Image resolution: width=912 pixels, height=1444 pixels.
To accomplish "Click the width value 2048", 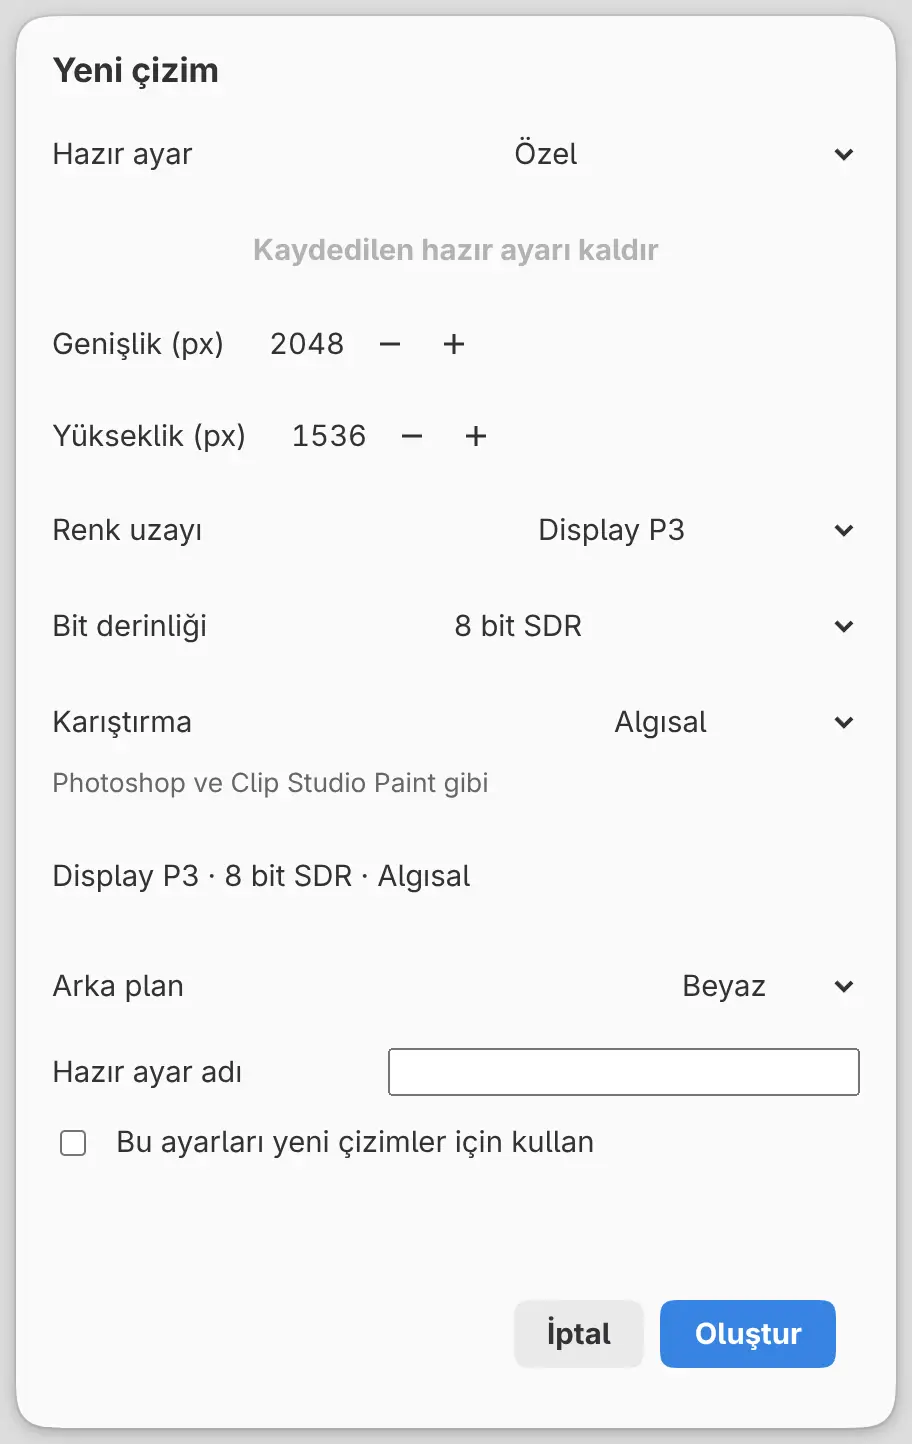I will coord(307,344).
